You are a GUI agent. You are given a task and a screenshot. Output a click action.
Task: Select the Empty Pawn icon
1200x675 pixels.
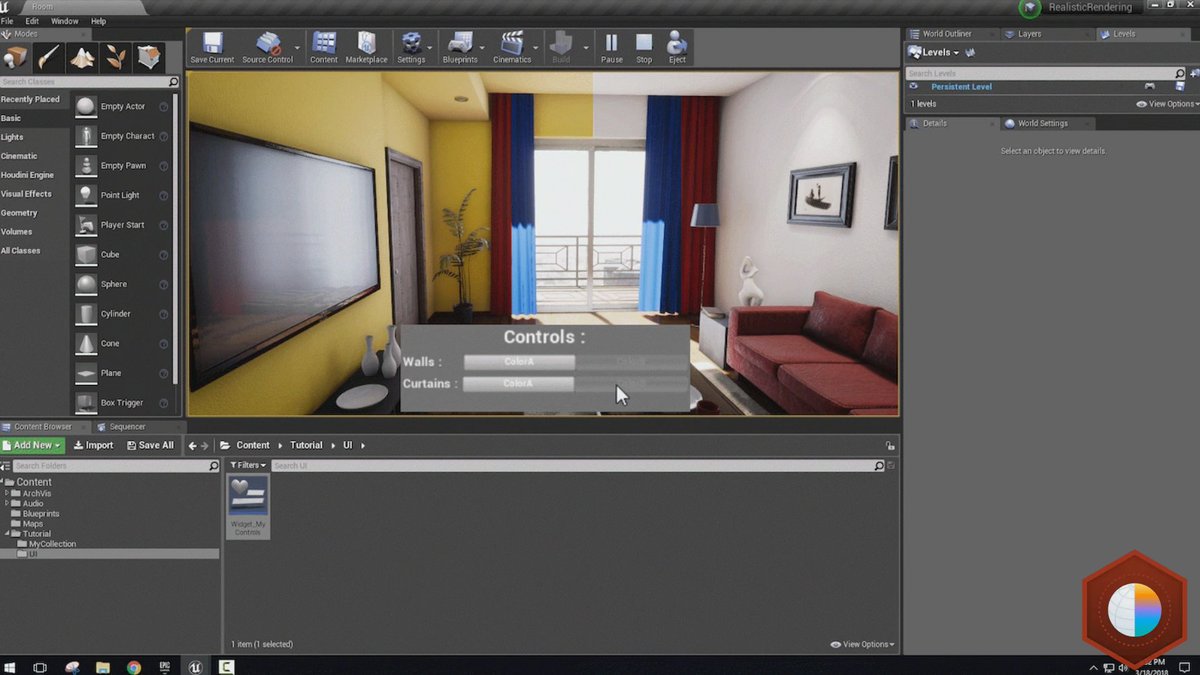pos(86,166)
